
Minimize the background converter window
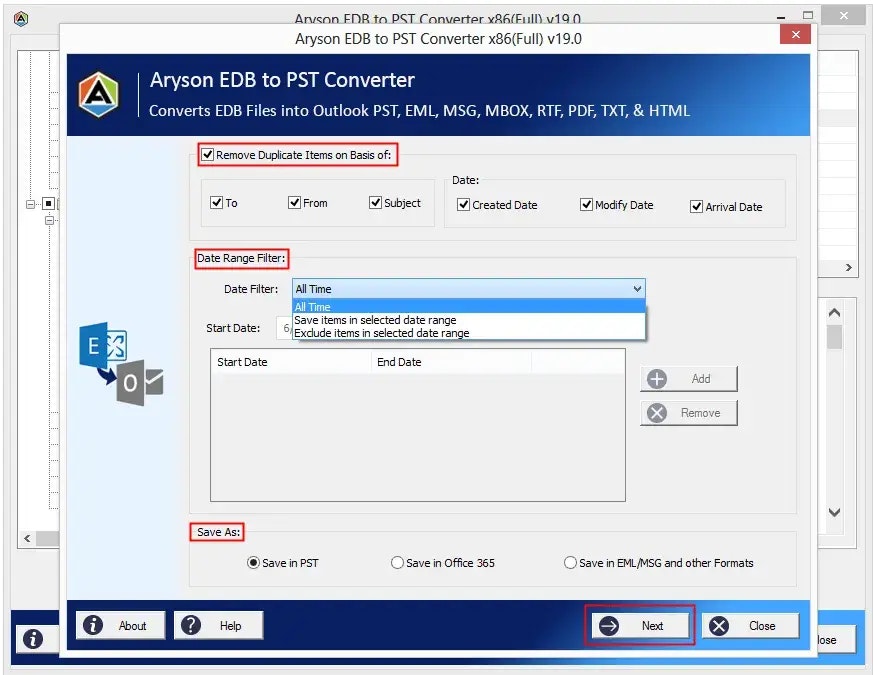[781, 17]
